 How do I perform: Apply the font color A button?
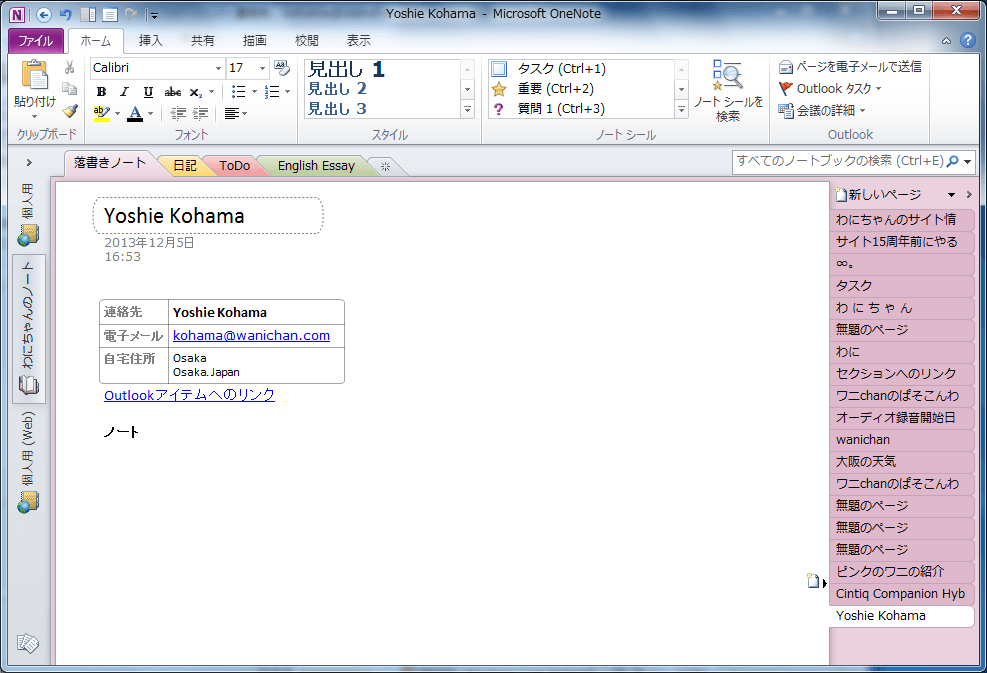click(135, 113)
